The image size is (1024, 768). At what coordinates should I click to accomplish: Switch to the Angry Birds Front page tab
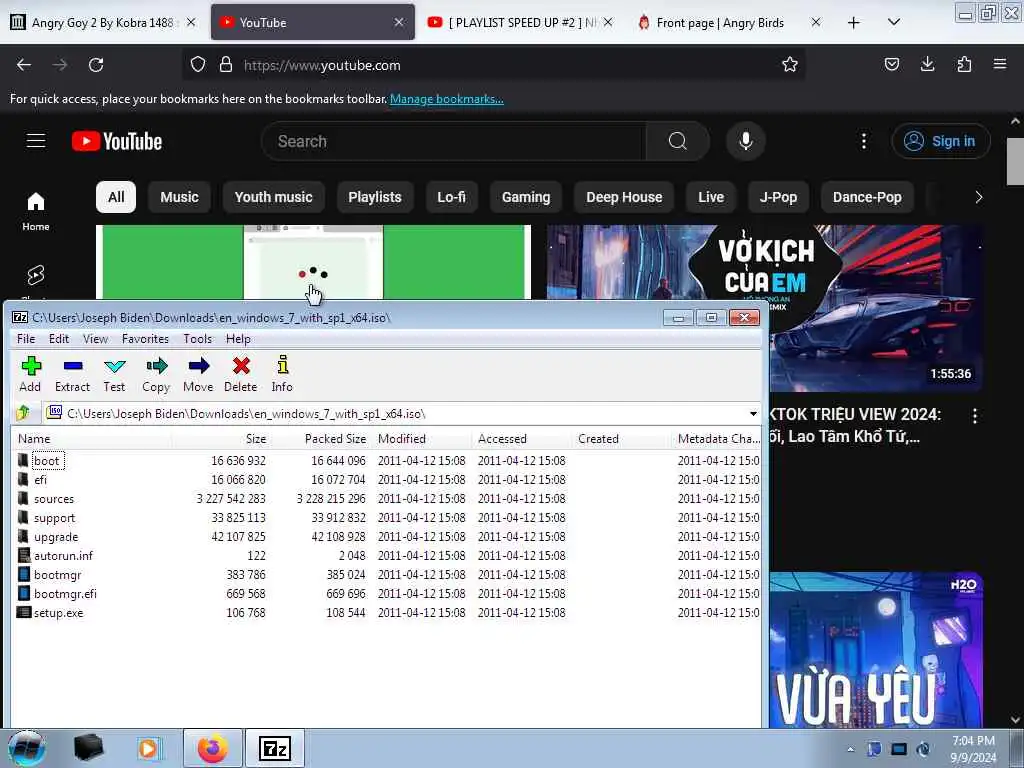click(x=729, y=22)
